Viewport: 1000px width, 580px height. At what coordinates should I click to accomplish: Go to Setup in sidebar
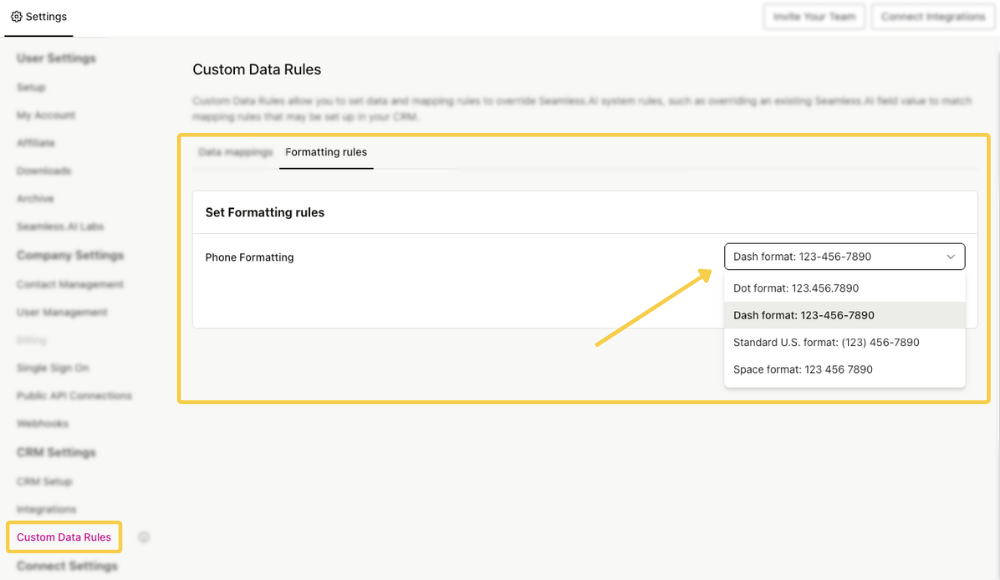31,87
